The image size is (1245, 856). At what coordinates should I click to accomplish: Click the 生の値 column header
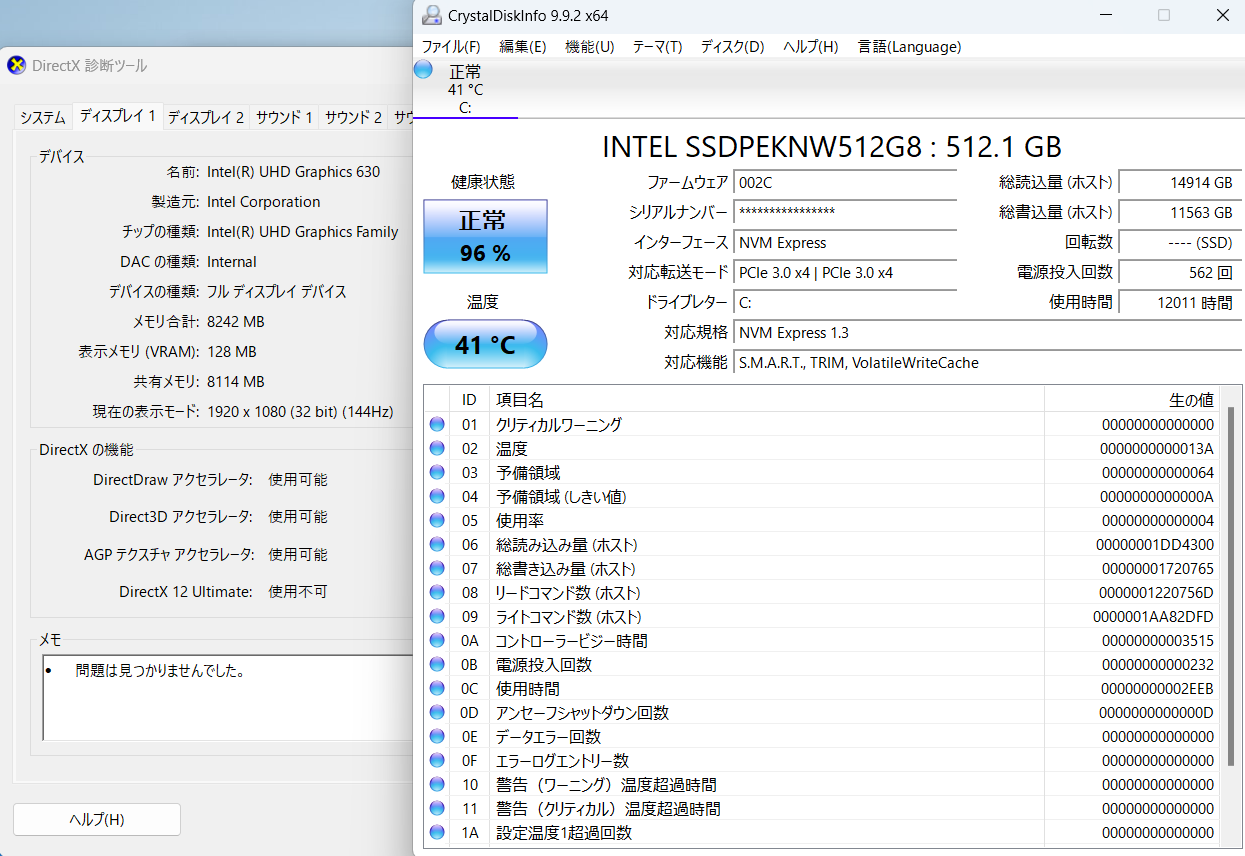(1133, 400)
